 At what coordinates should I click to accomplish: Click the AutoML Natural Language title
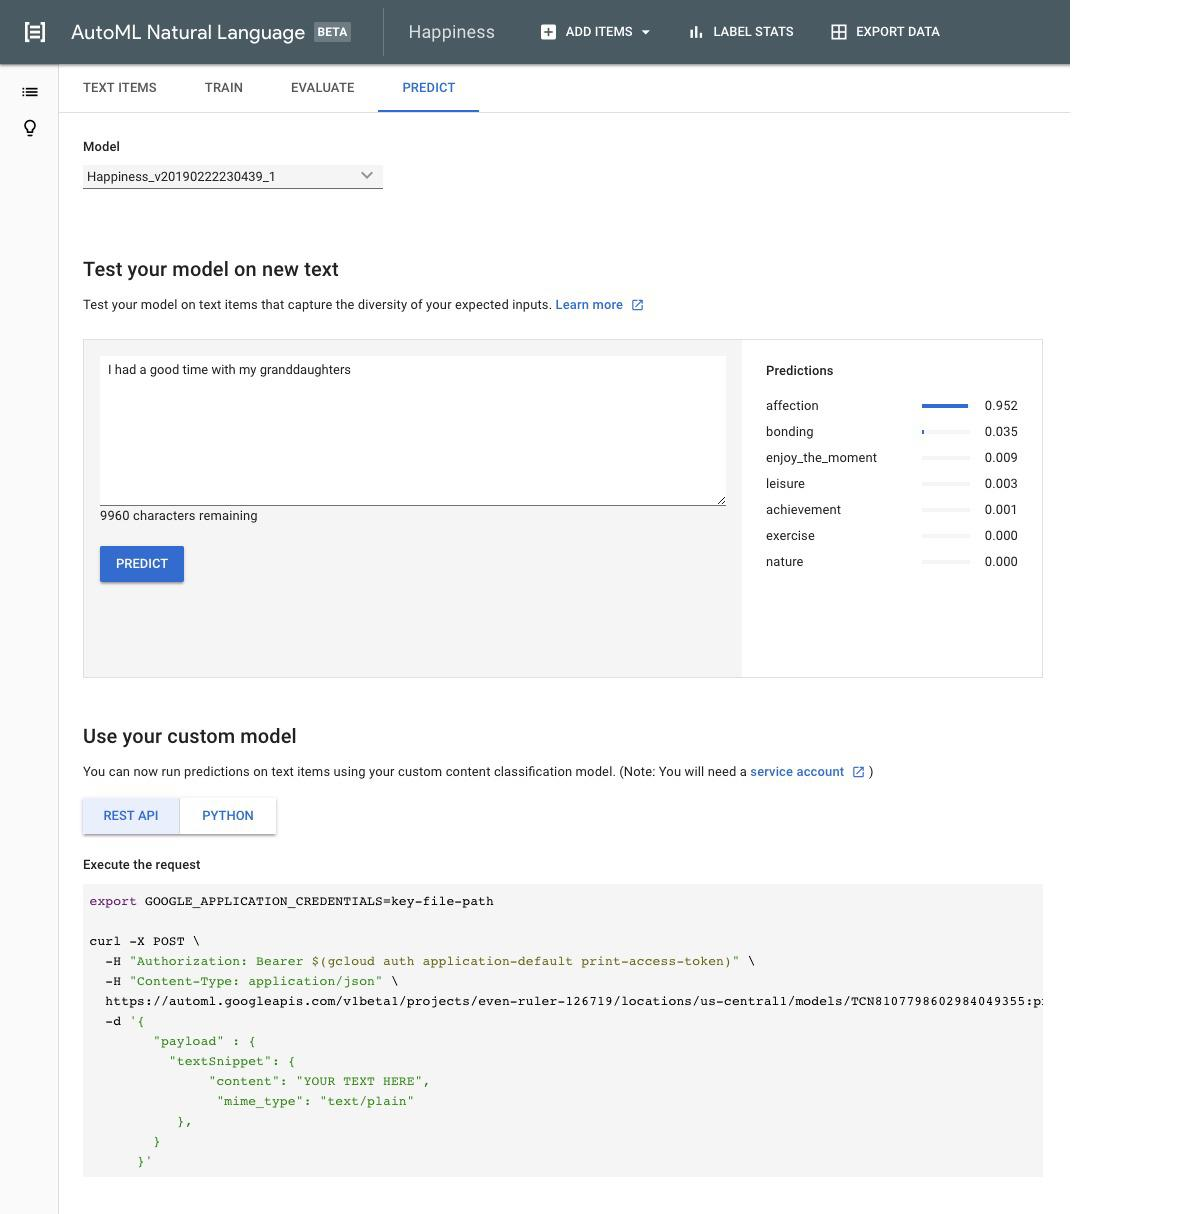point(188,32)
